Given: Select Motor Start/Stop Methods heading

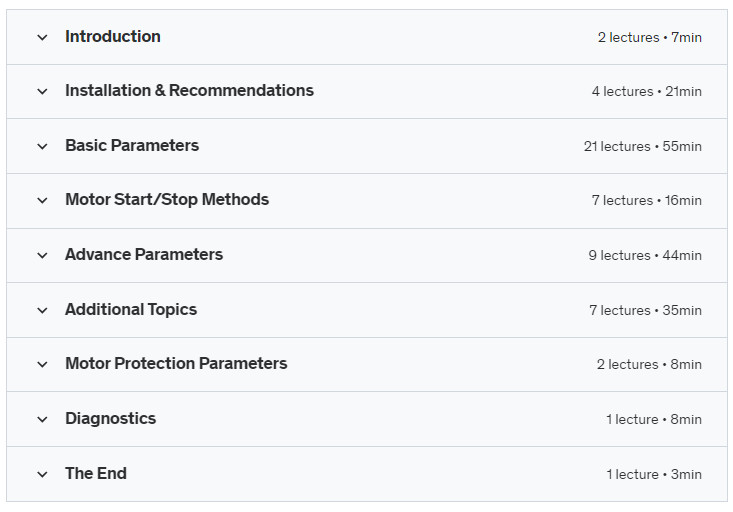Looking at the screenshot, I should [167, 200].
